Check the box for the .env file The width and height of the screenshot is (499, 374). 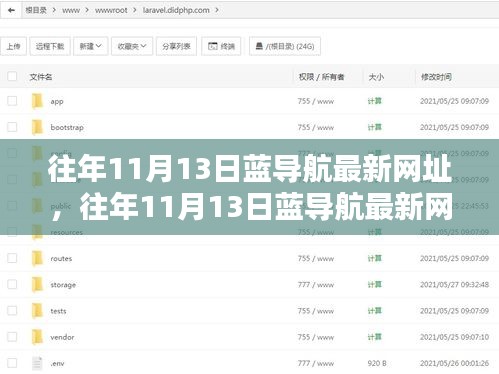(x=12, y=363)
